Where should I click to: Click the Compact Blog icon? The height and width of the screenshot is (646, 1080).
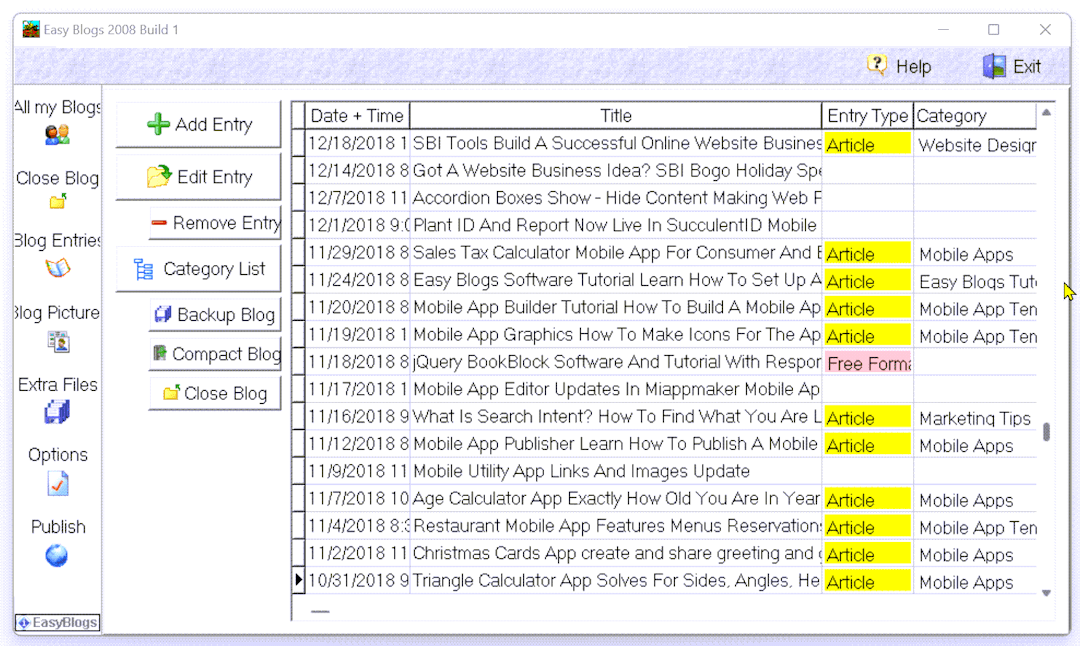pos(160,353)
